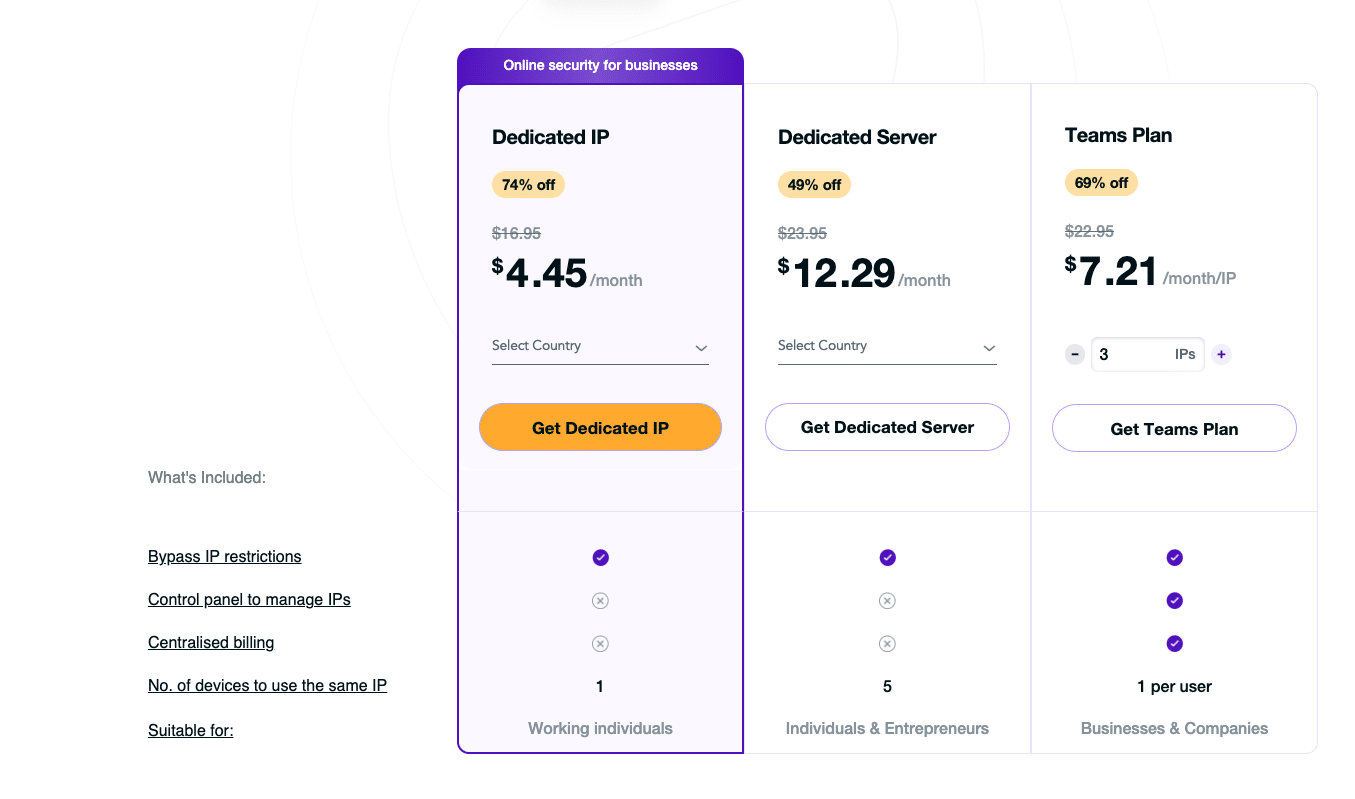Click Dedicated Server's Bypass IP restrictions checkmark

point(887,557)
